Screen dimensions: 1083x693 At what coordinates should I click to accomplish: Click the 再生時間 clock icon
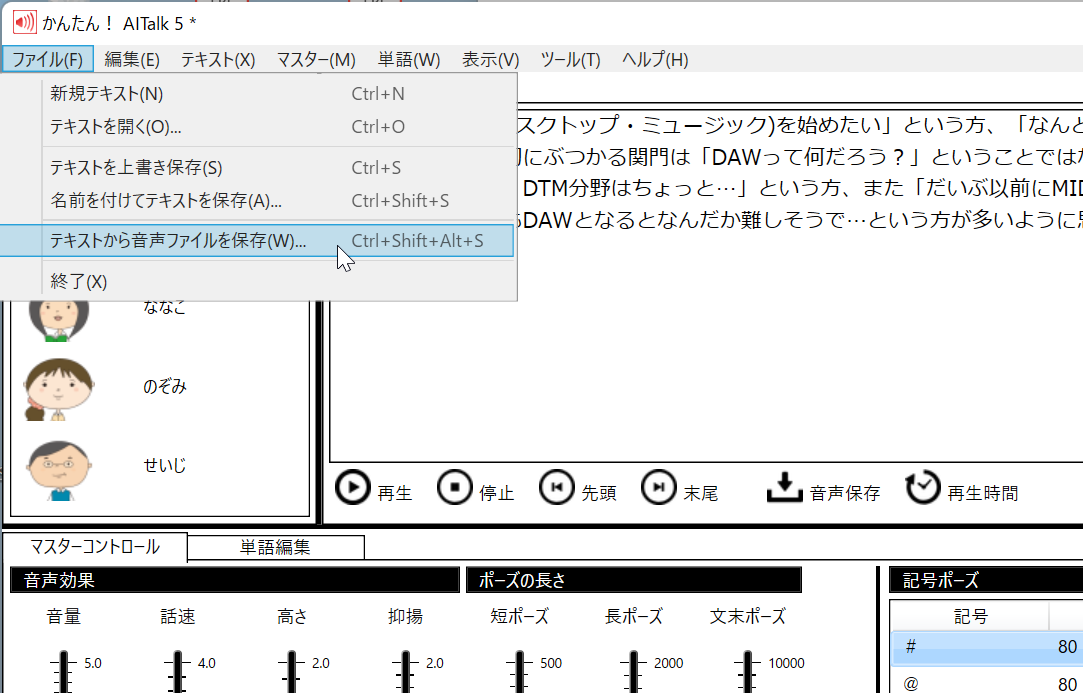[923, 487]
